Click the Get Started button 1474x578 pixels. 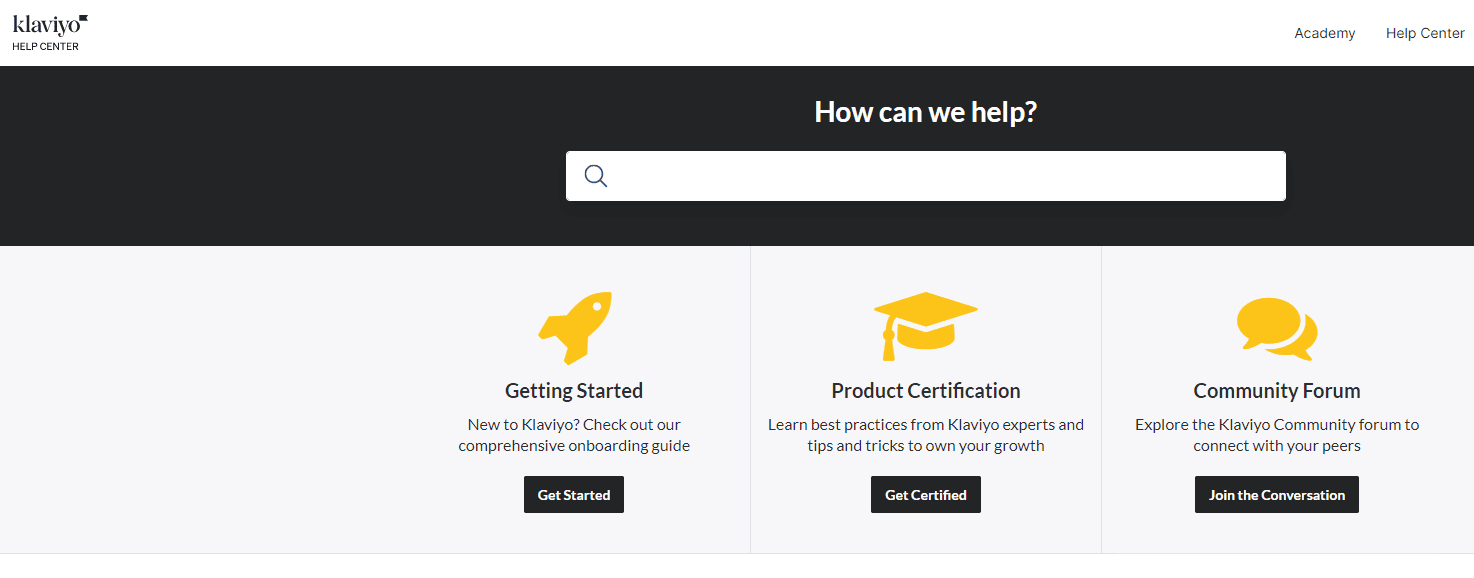click(x=574, y=495)
